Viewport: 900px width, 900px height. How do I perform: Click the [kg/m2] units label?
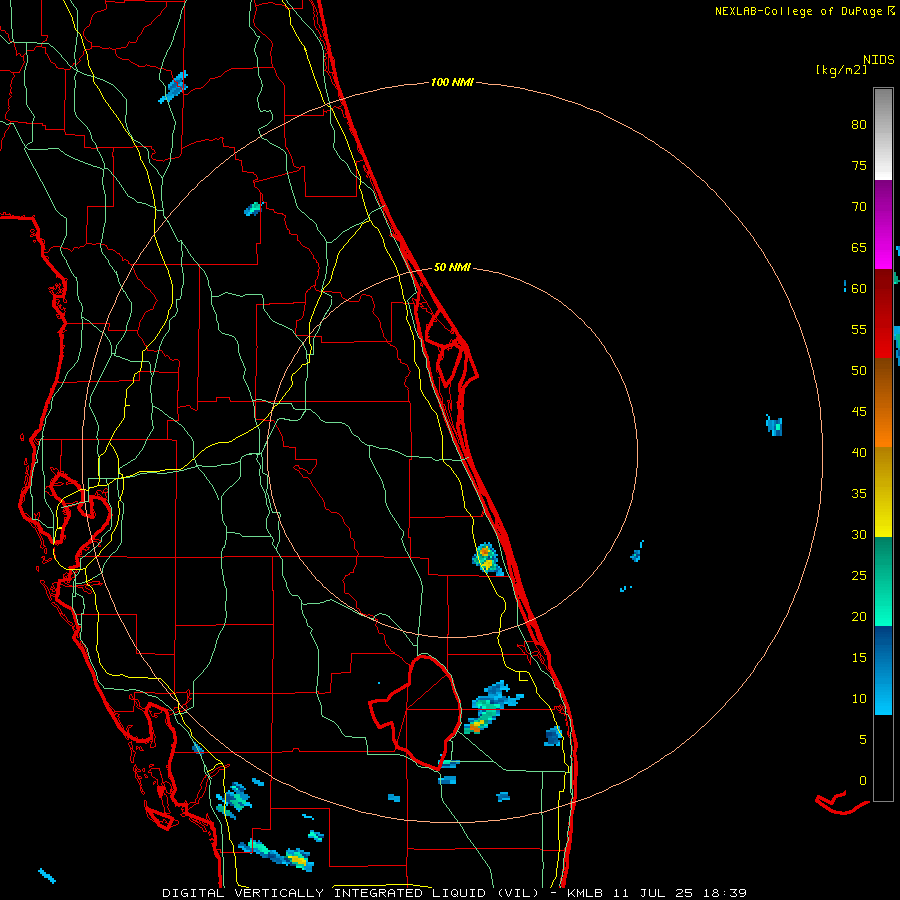(841, 70)
